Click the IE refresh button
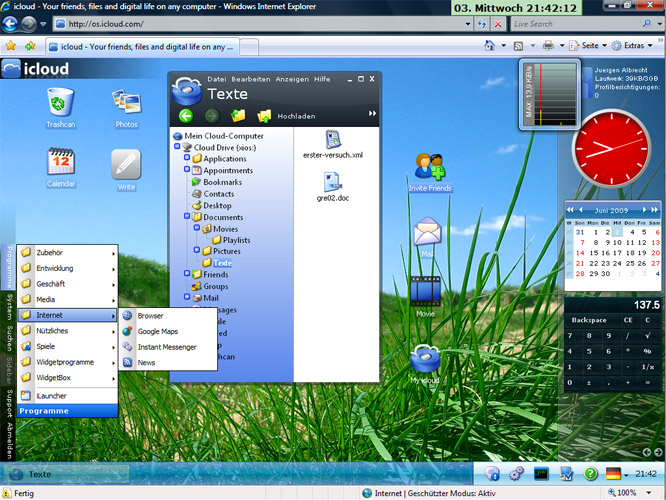666x500 pixels. pyautogui.click(x=481, y=24)
